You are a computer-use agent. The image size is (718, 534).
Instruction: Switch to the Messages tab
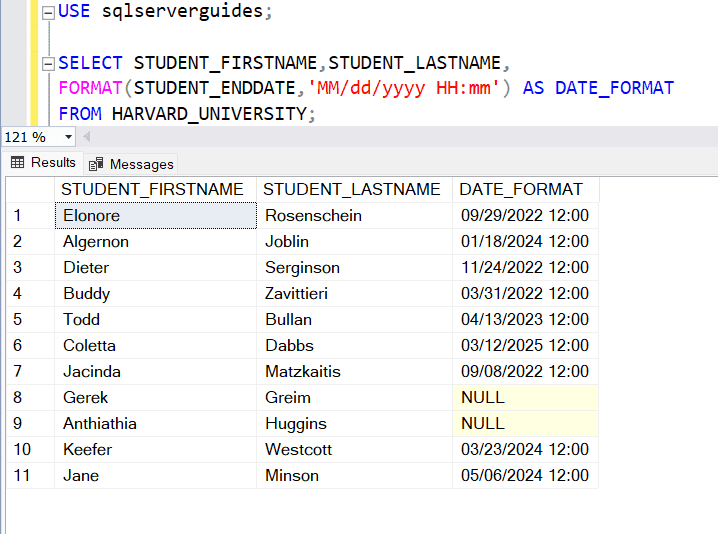tap(131, 164)
